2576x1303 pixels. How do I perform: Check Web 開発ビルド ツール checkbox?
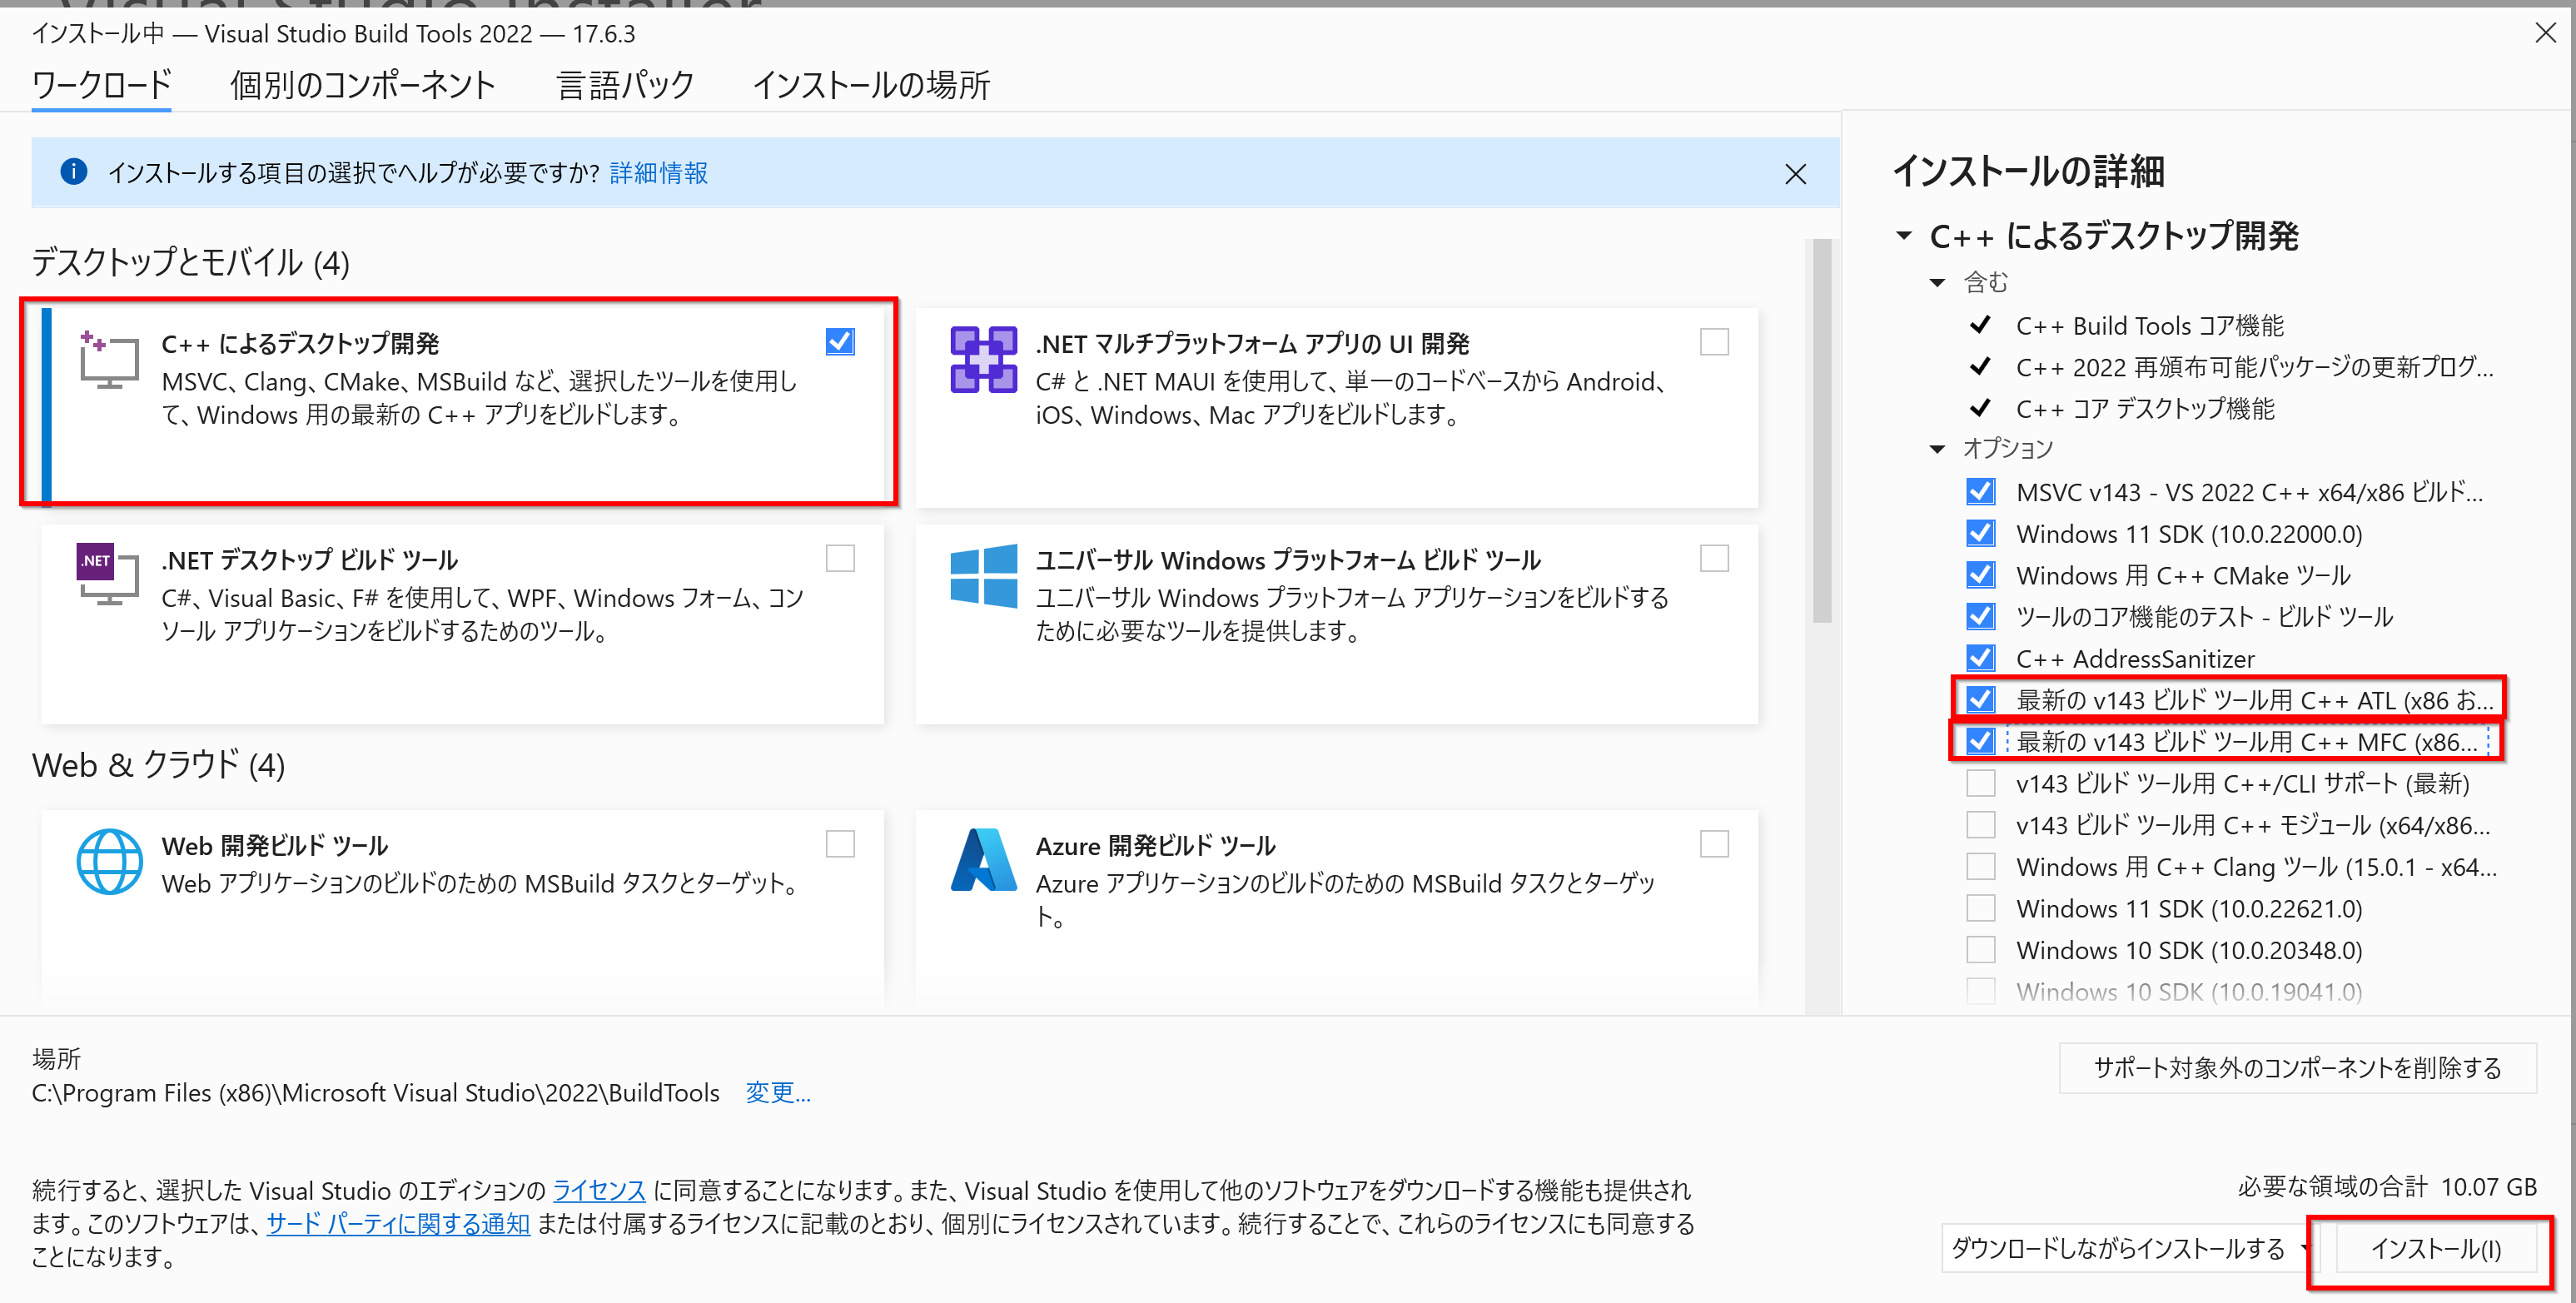coord(840,844)
